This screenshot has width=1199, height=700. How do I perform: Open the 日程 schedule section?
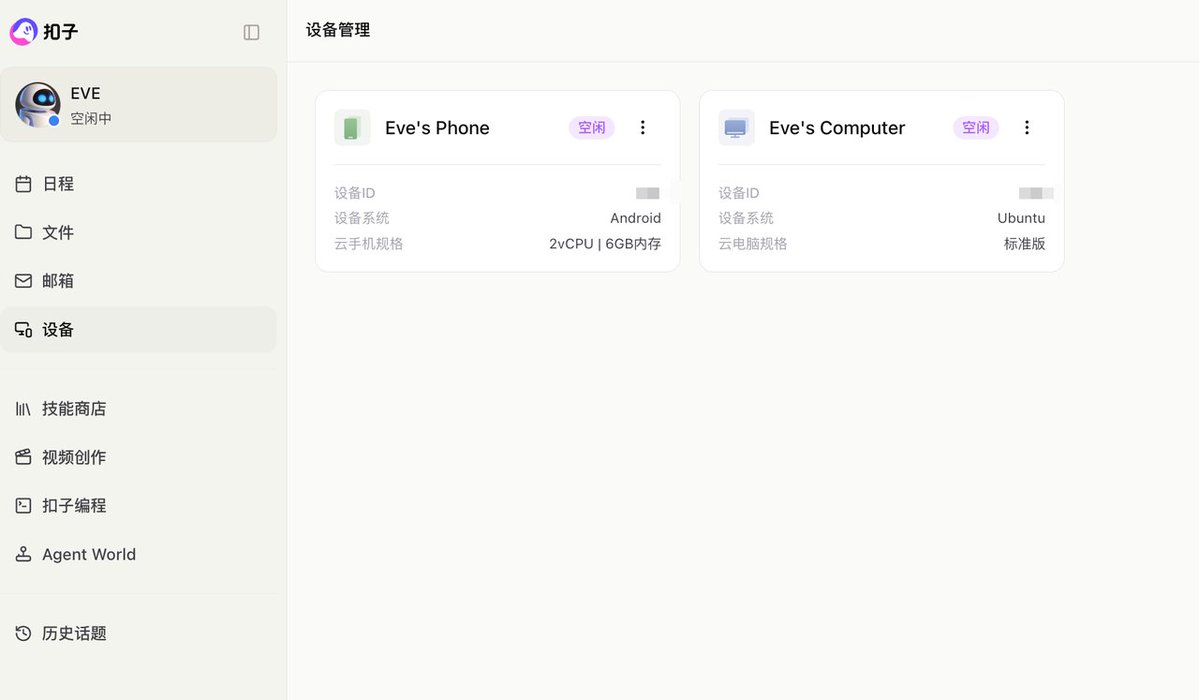click(57, 183)
